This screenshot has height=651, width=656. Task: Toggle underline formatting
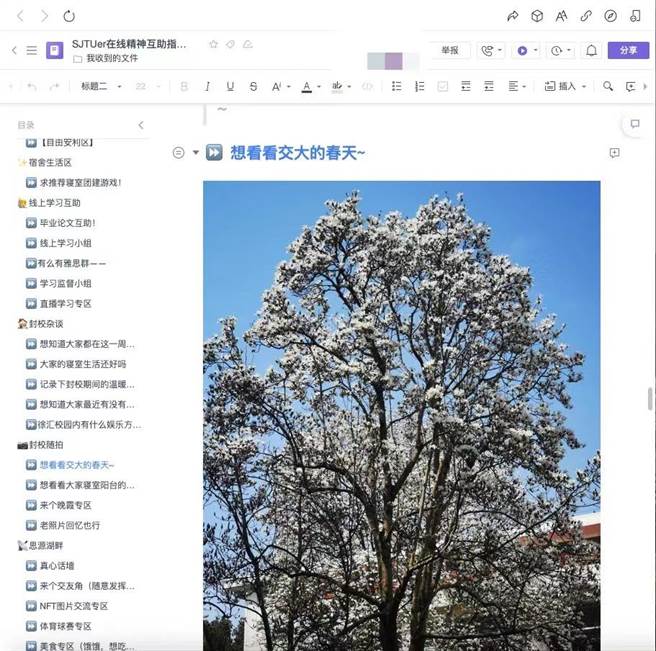click(x=230, y=87)
